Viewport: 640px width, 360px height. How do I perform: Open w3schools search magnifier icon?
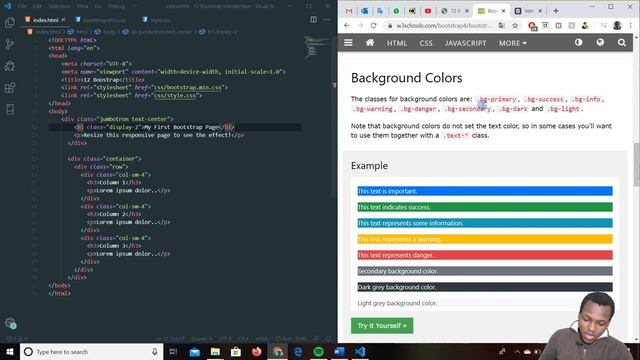(622, 42)
